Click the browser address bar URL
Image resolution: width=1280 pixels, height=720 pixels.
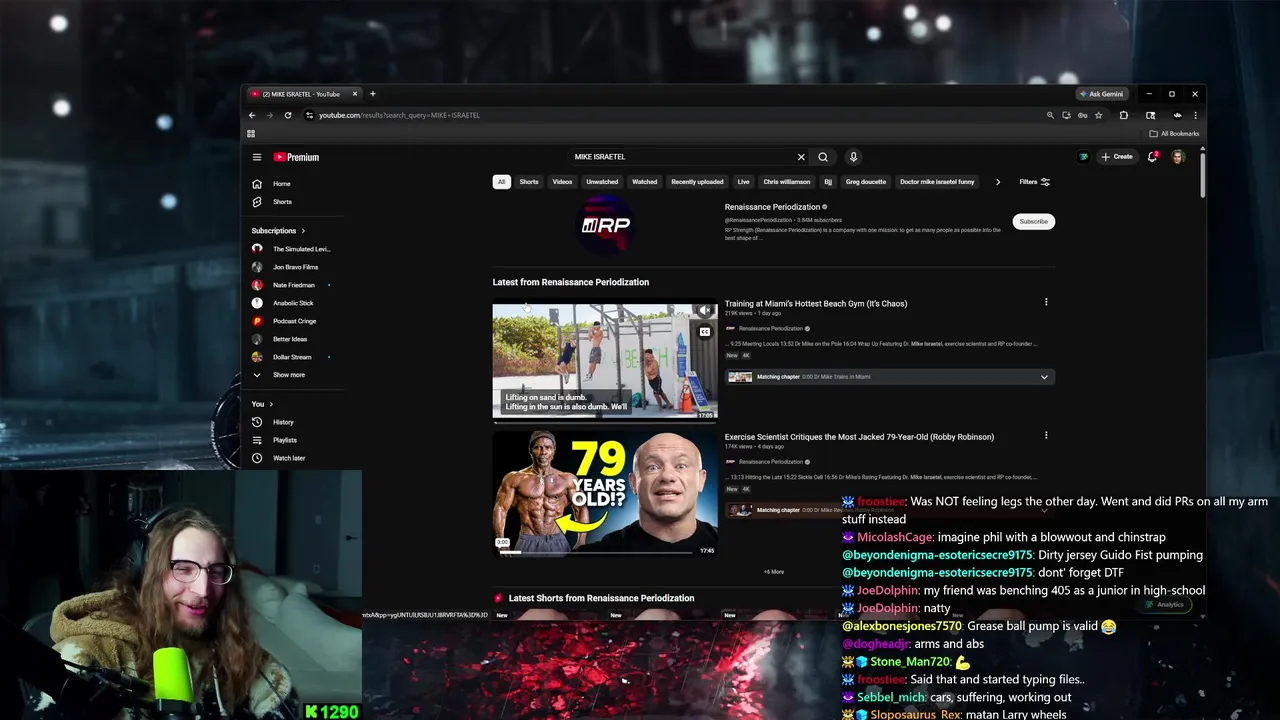pyautogui.click(x=399, y=115)
